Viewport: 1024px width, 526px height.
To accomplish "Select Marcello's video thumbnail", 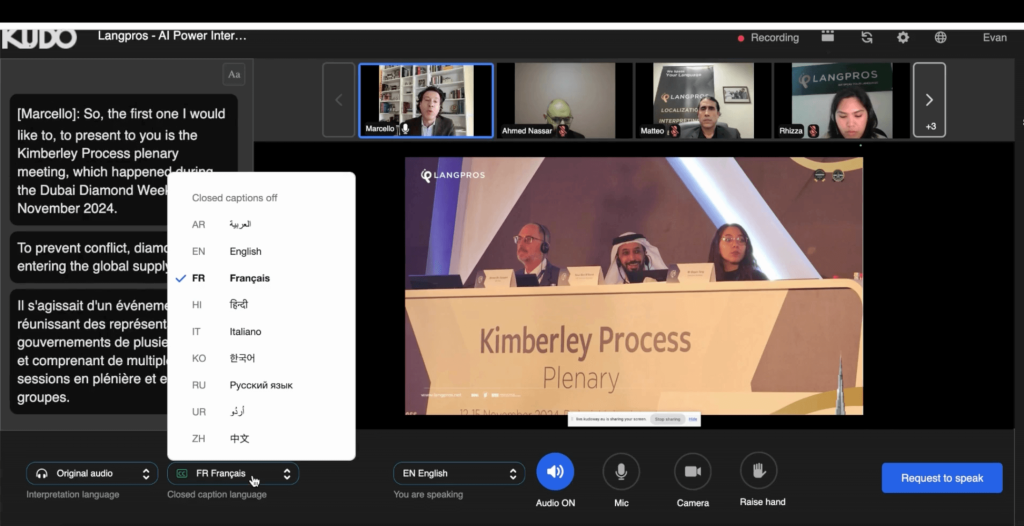I will pos(426,100).
